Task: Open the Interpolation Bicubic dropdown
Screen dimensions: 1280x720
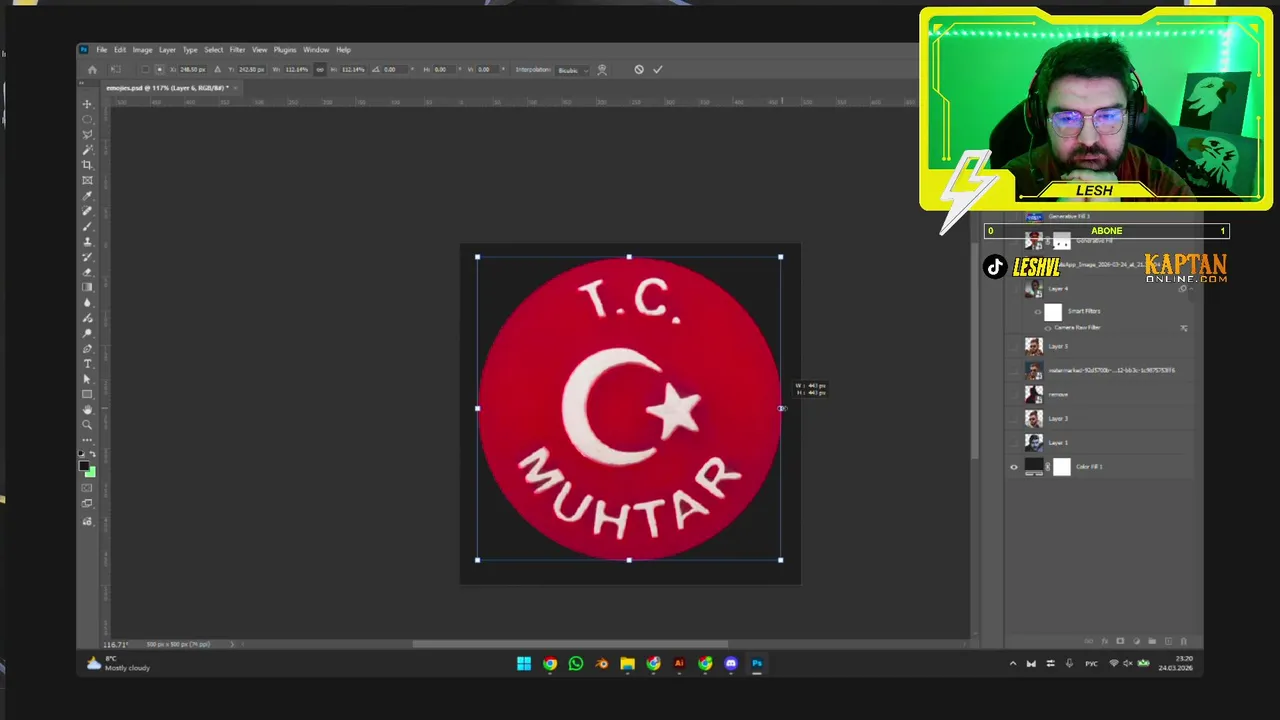Action: coord(571,70)
